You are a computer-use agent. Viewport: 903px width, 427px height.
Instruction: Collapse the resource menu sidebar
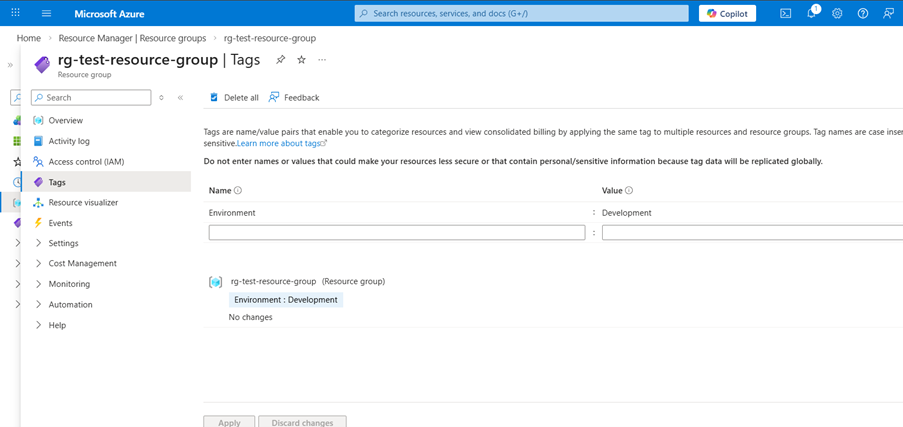point(180,98)
